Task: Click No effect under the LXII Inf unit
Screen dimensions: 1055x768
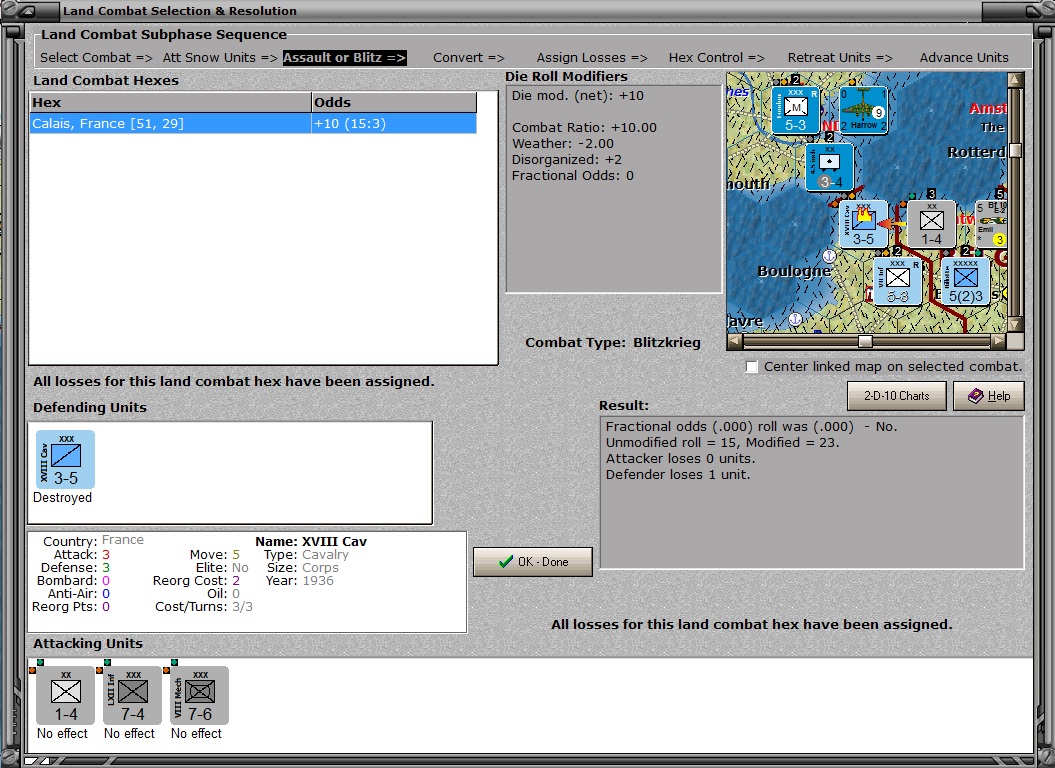Action: tap(129, 734)
